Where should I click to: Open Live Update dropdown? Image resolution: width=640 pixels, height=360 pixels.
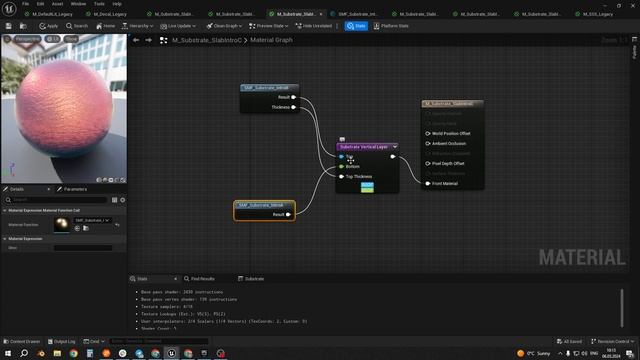coord(178,26)
